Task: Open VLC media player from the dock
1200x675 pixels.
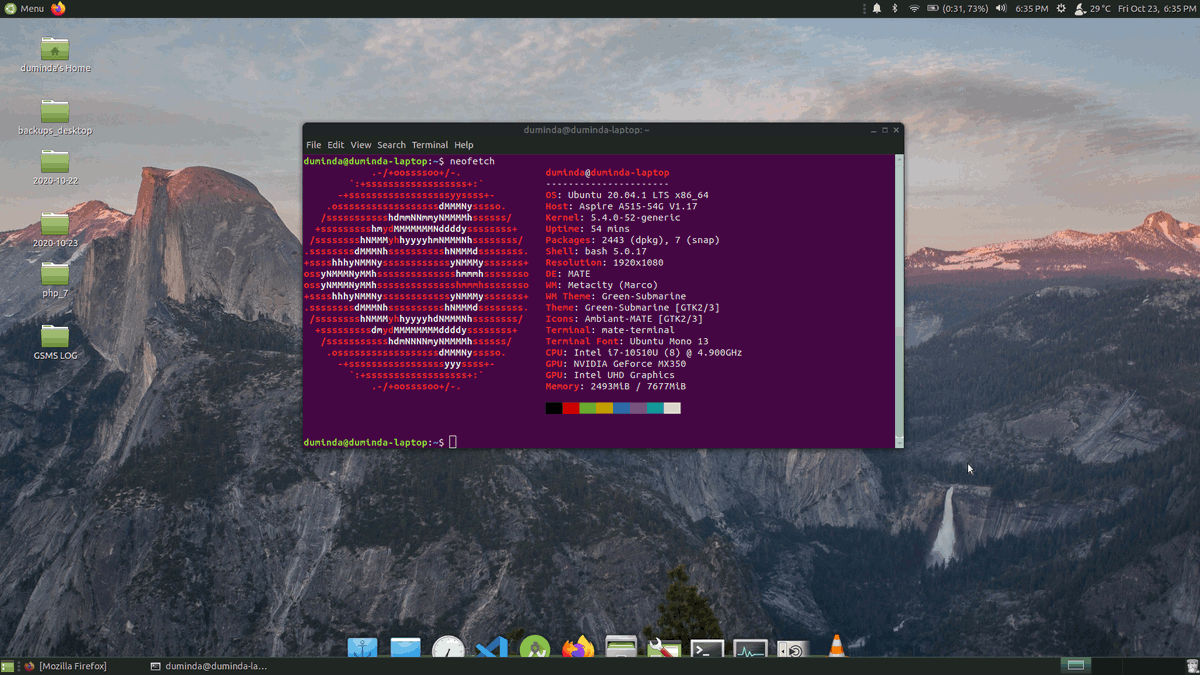Action: (x=834, y=648)
